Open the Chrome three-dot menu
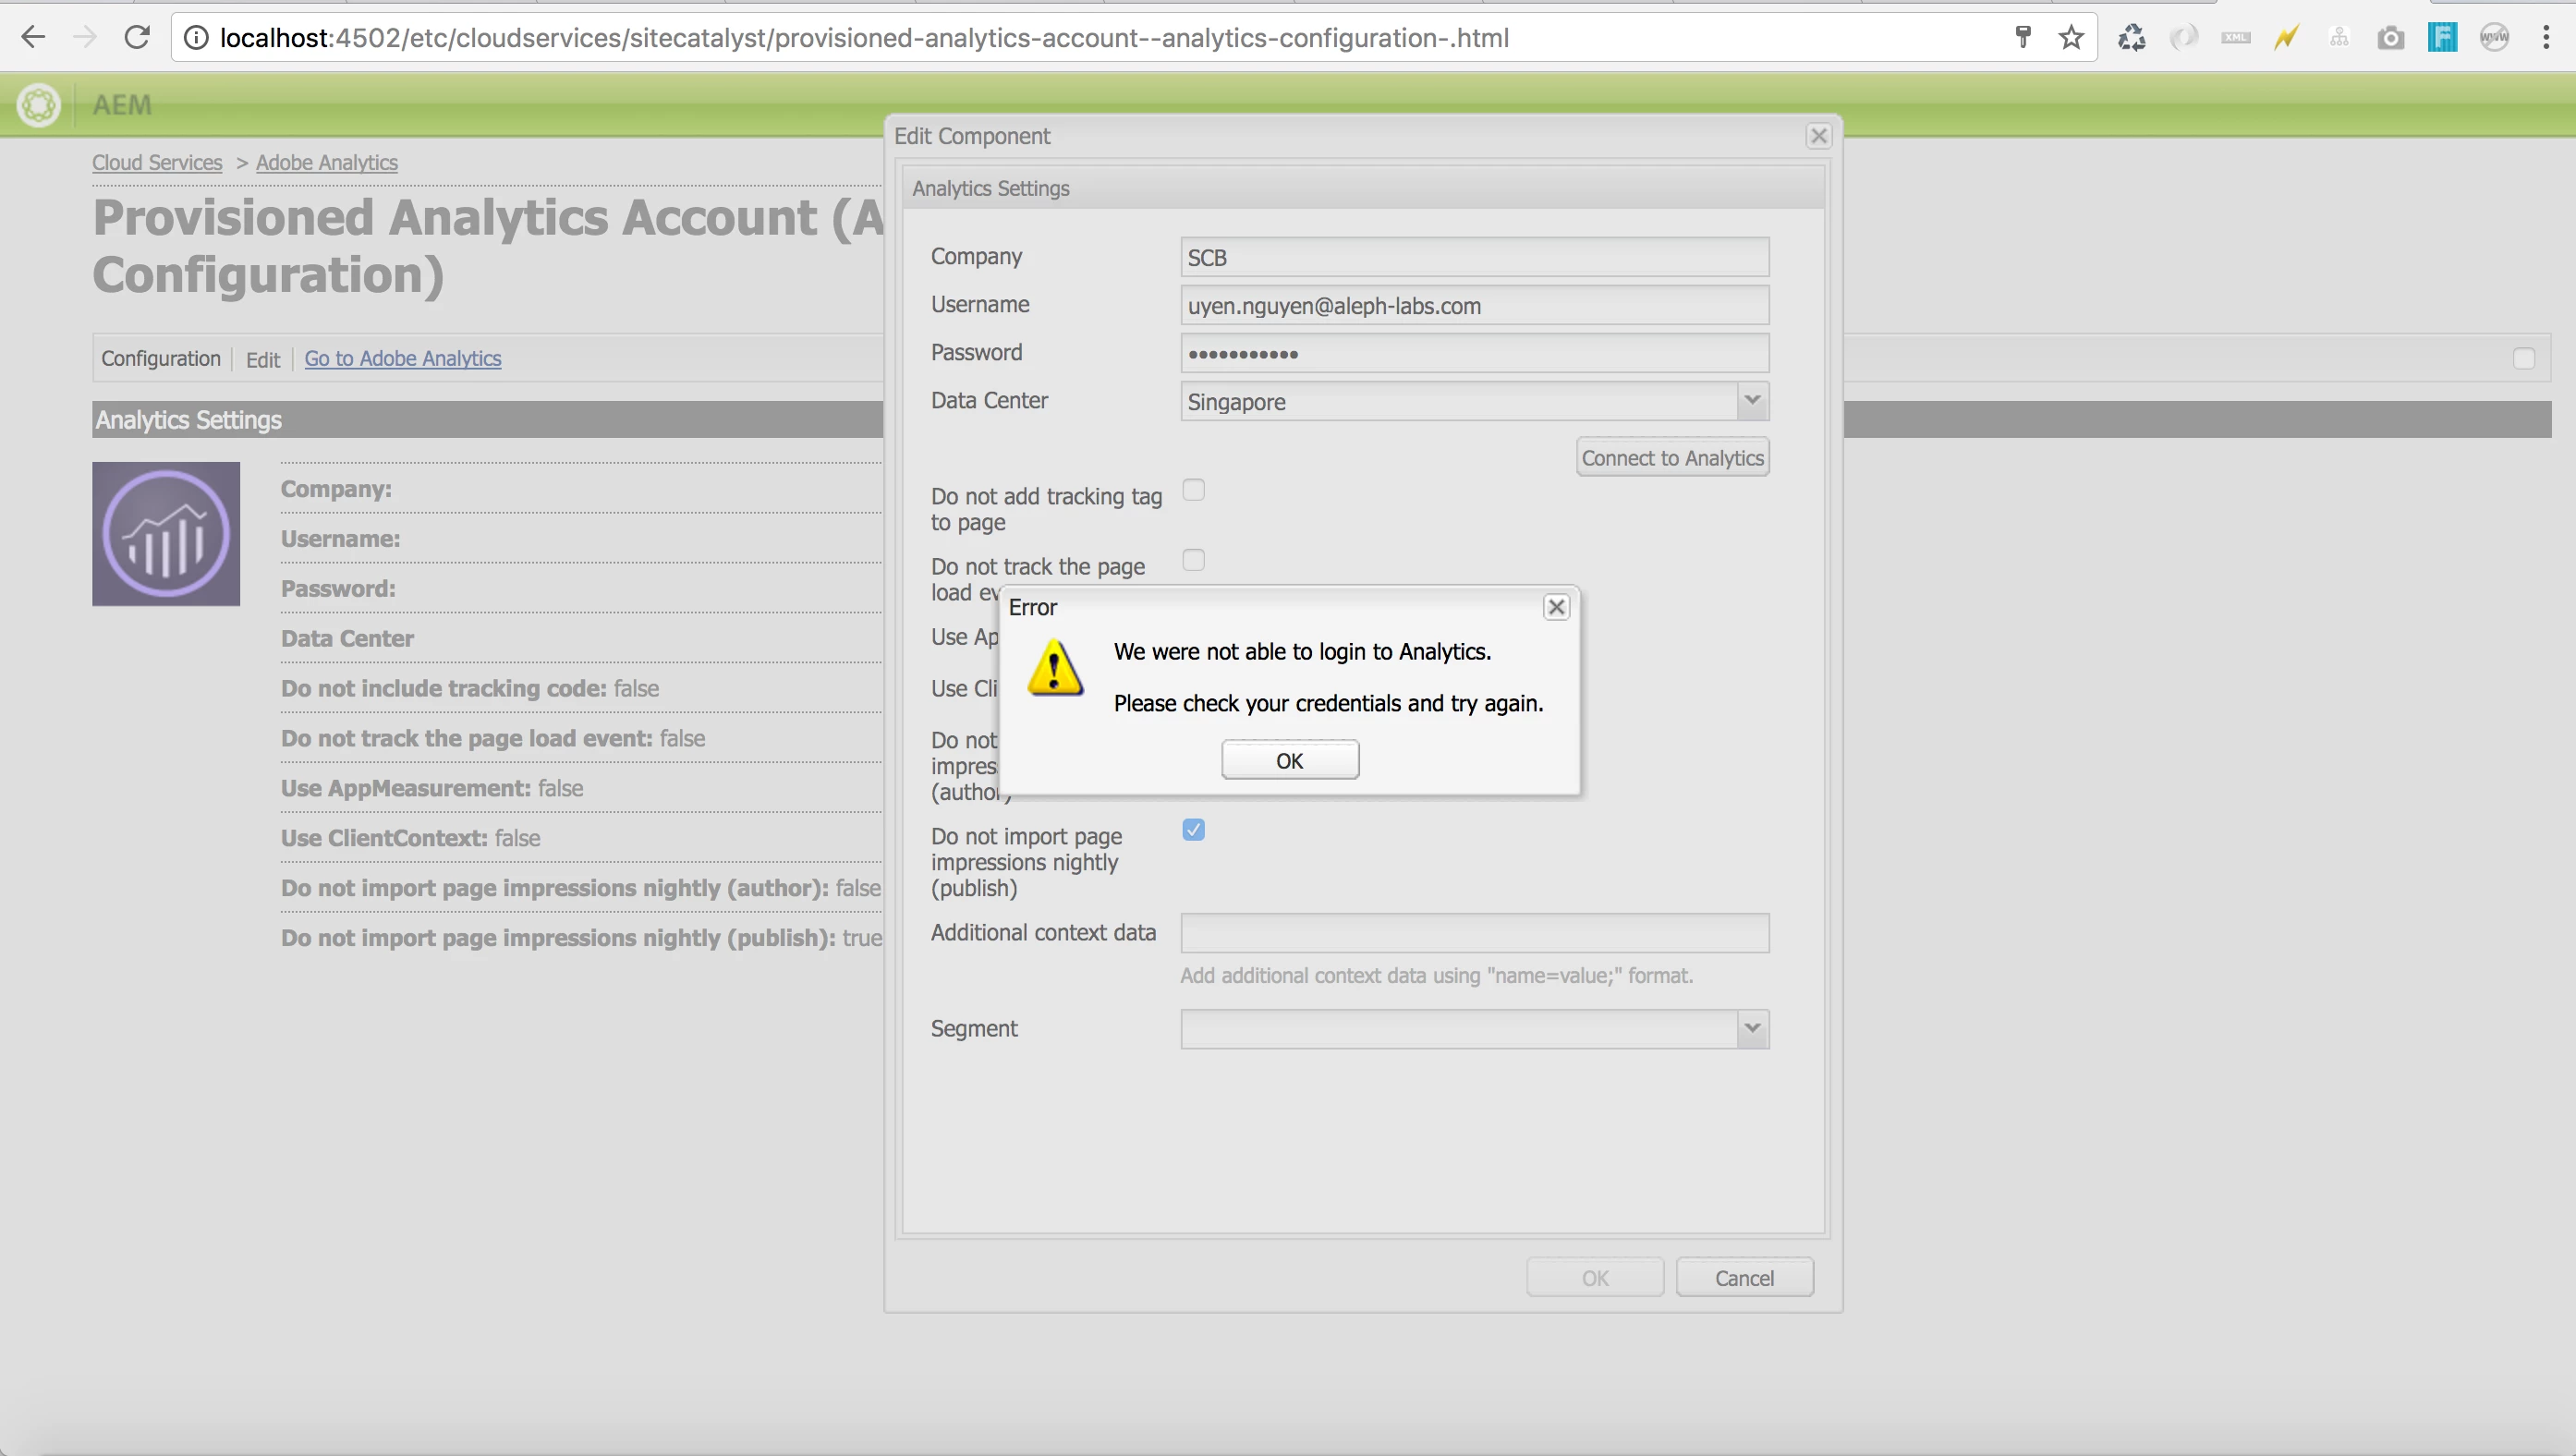 pyautogui.click(x=2545, y=38)
